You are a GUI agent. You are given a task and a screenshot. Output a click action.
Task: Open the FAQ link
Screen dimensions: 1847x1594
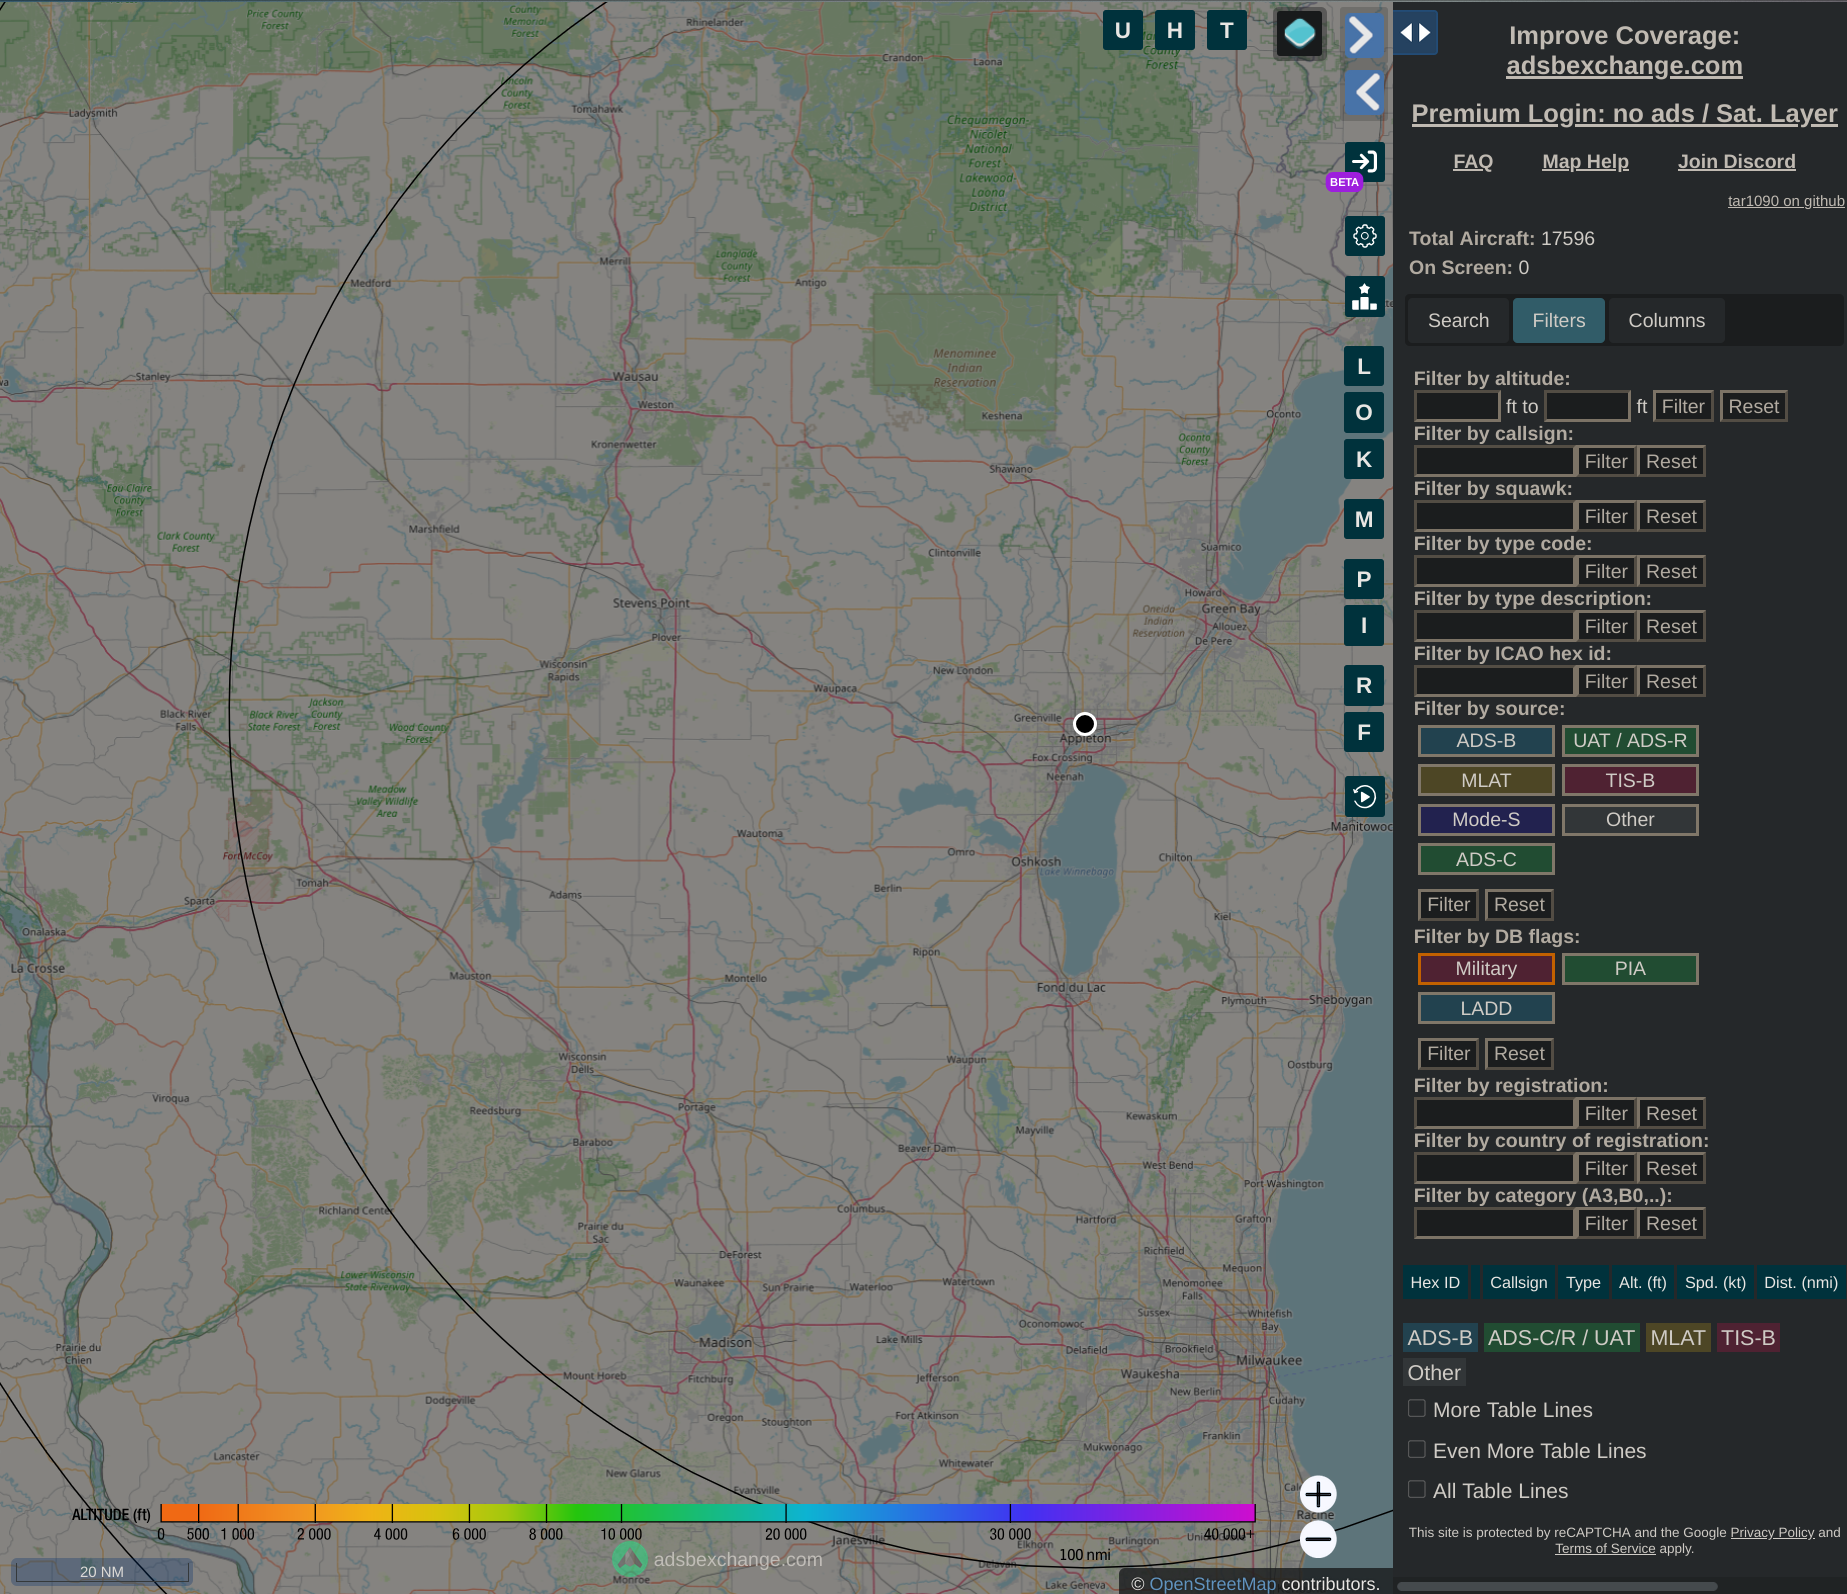[x=1472, y=162]
